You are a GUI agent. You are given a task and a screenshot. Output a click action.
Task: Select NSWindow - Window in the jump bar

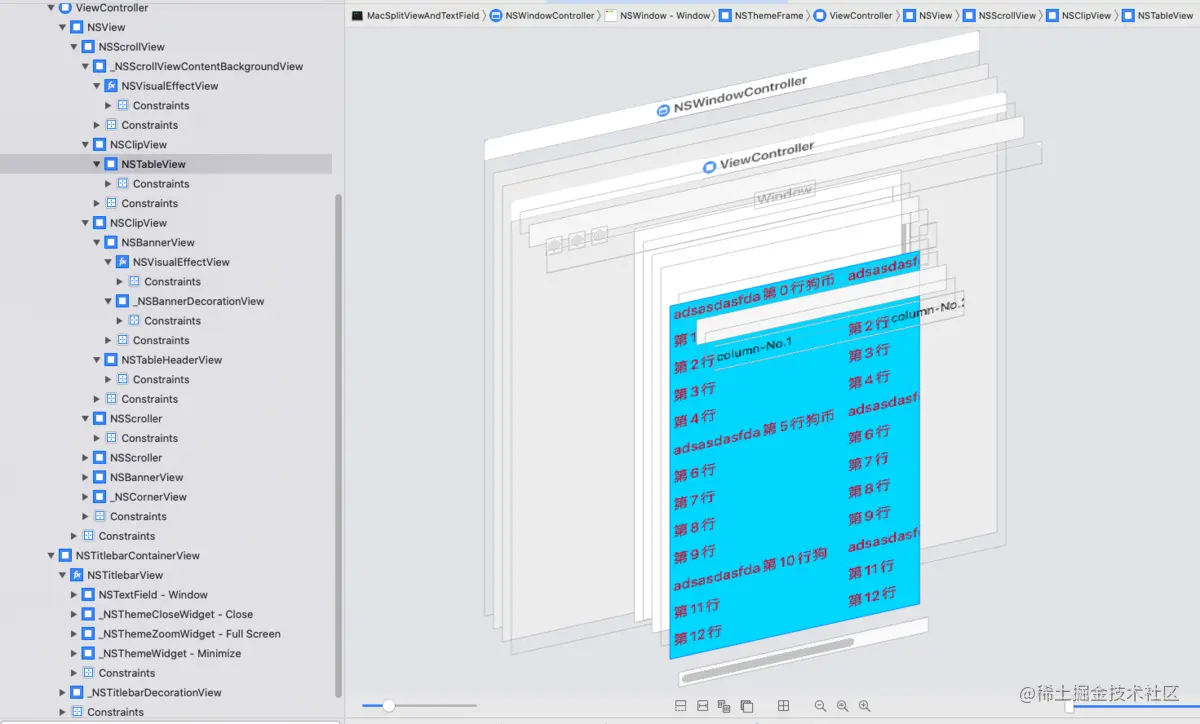(x=665, y=16)
